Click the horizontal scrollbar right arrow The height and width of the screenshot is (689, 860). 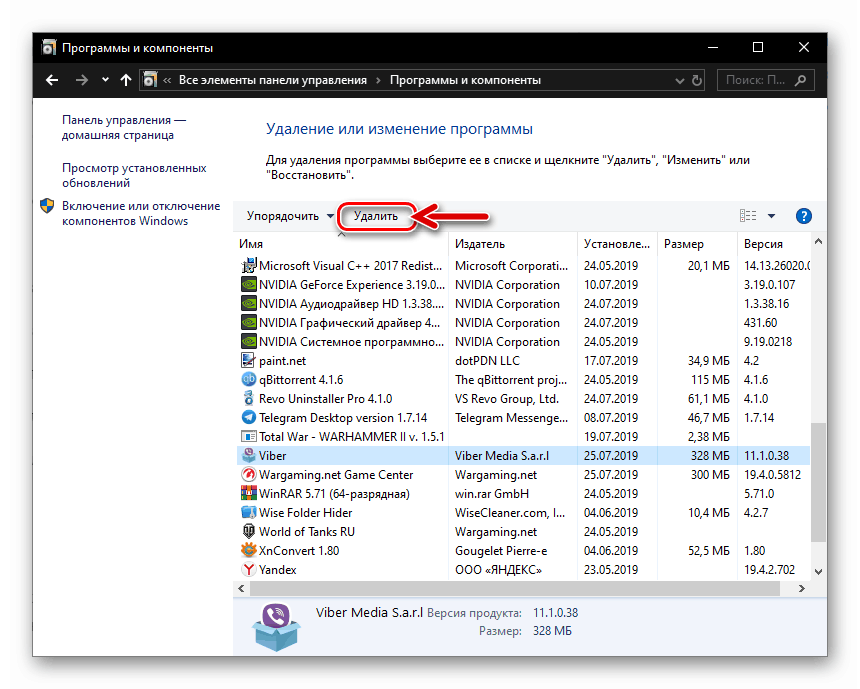[802, 589]
